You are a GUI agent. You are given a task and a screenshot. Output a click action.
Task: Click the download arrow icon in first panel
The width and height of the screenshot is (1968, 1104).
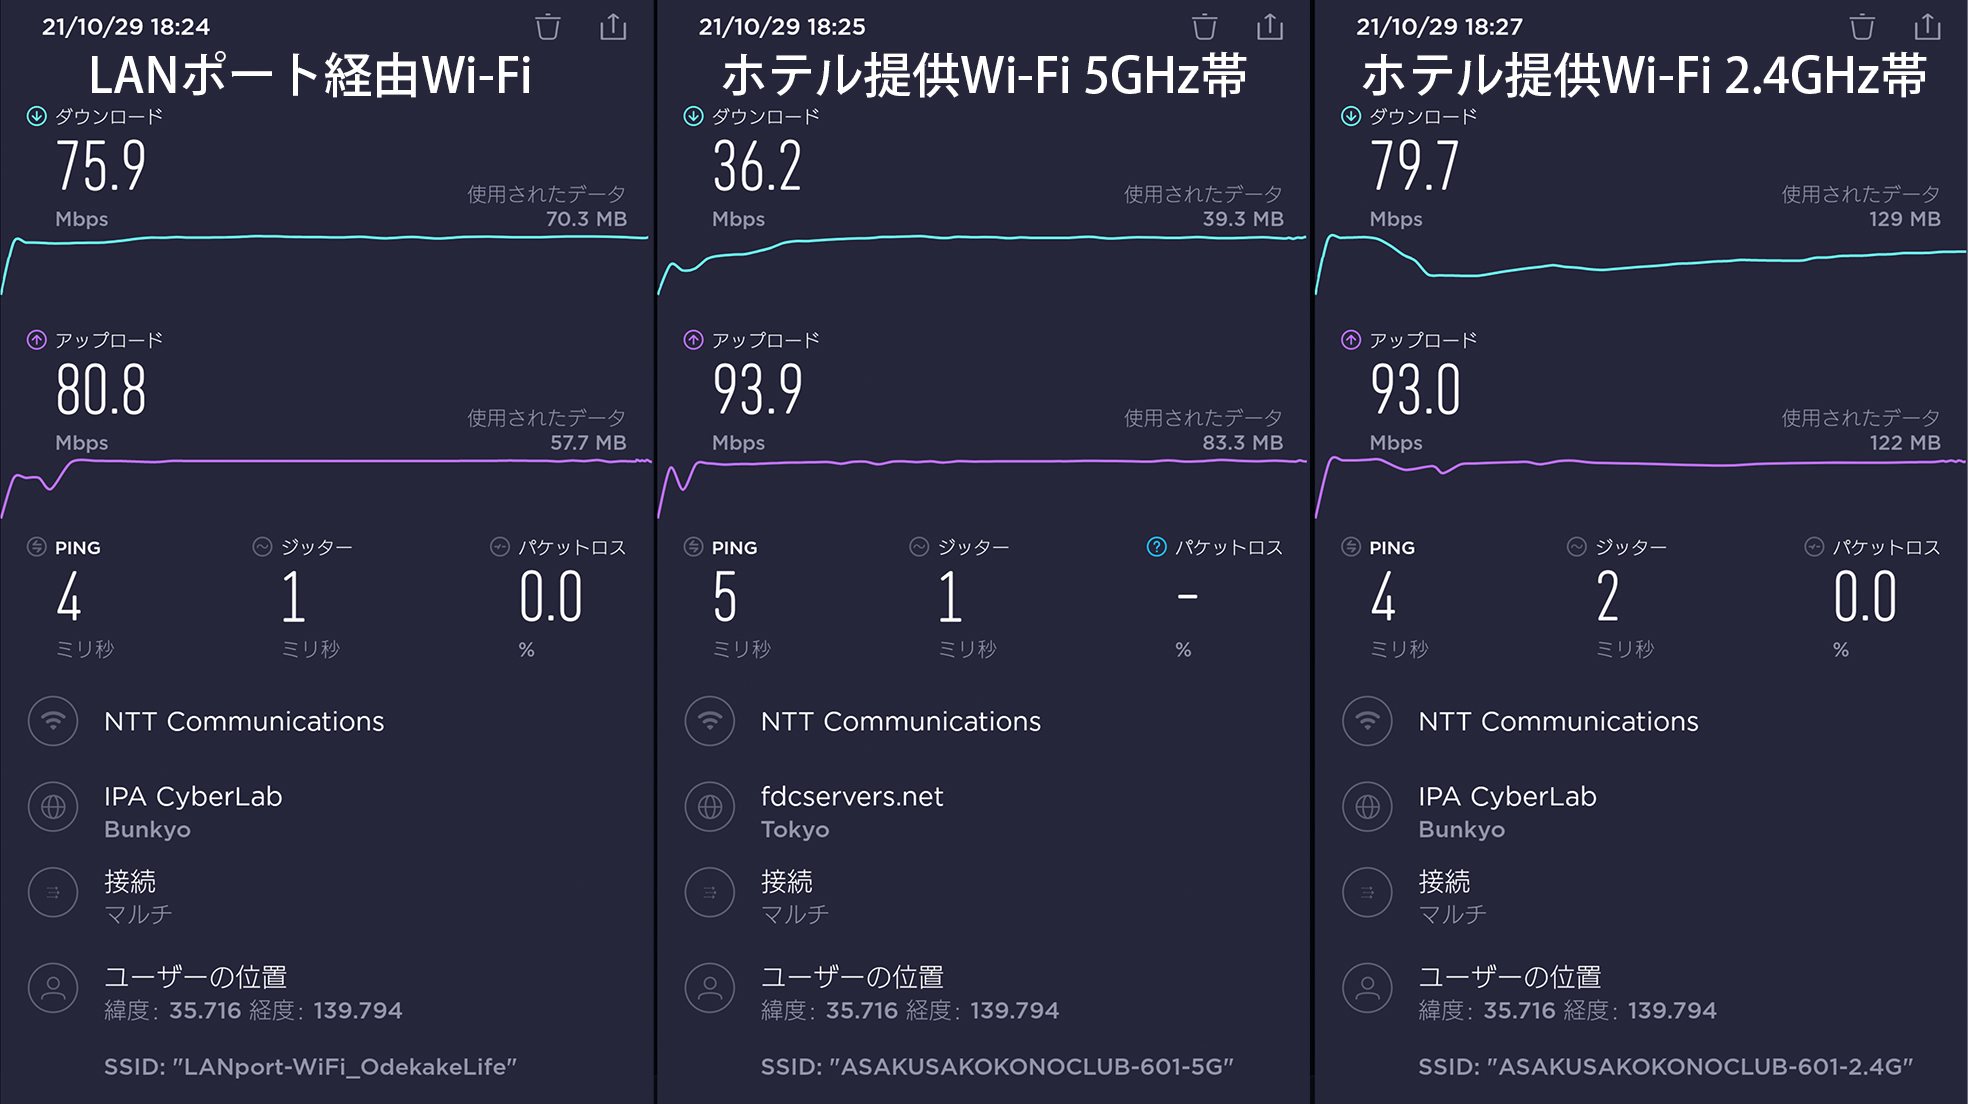pos(36,116)
